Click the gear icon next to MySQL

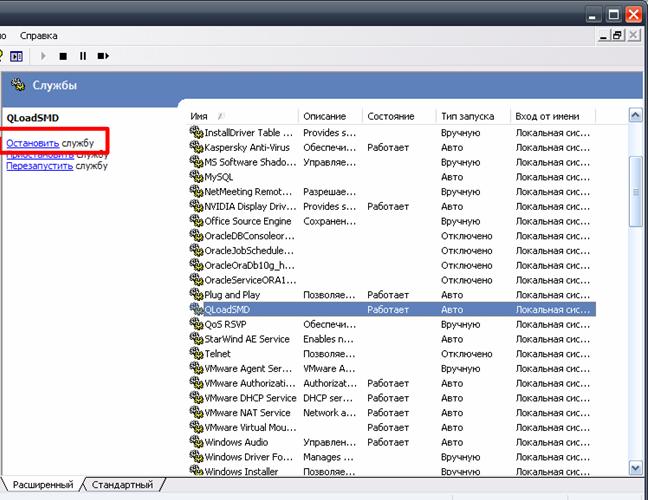(196, 177)
